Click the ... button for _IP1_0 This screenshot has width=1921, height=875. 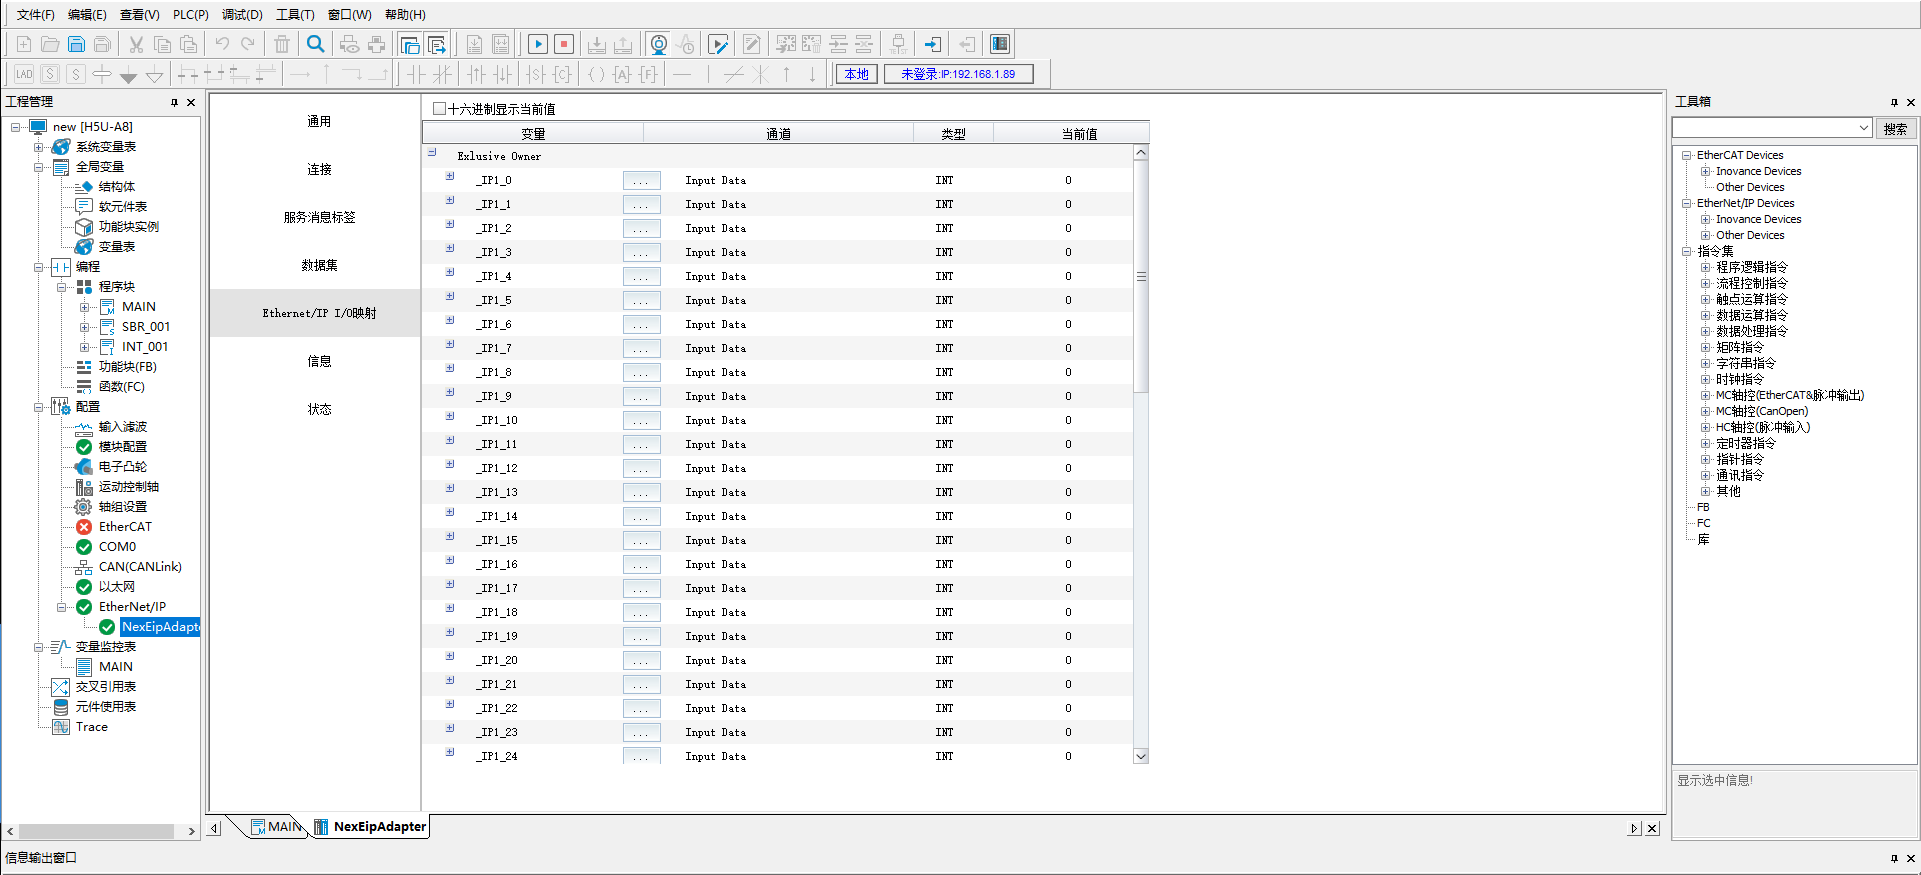641,181
